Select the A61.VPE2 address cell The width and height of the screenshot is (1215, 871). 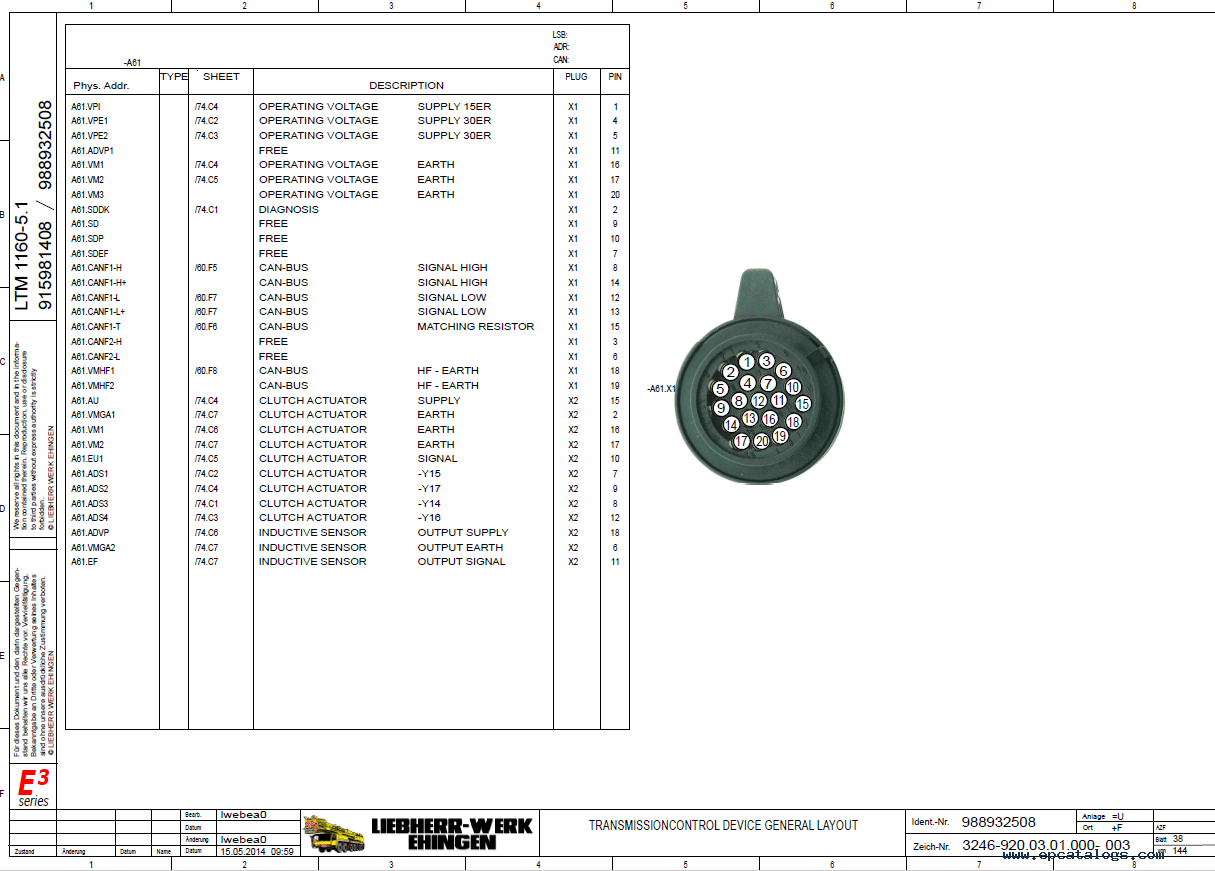point(89,136)
